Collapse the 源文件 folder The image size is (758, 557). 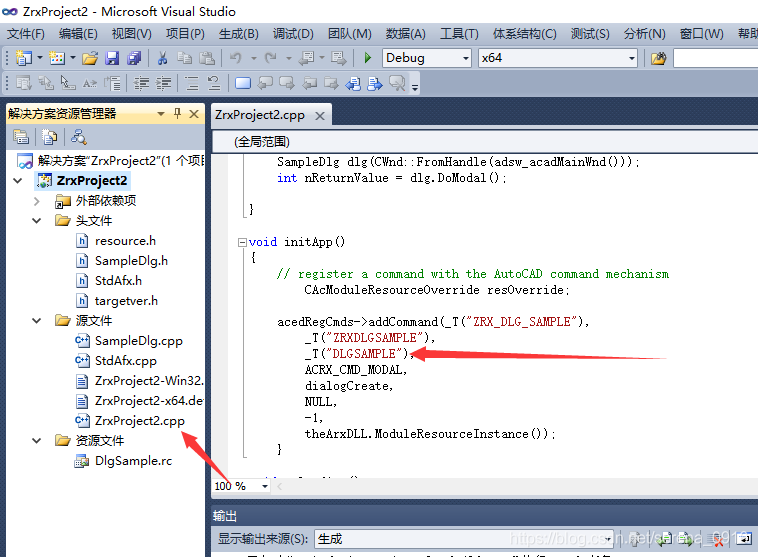37,321
